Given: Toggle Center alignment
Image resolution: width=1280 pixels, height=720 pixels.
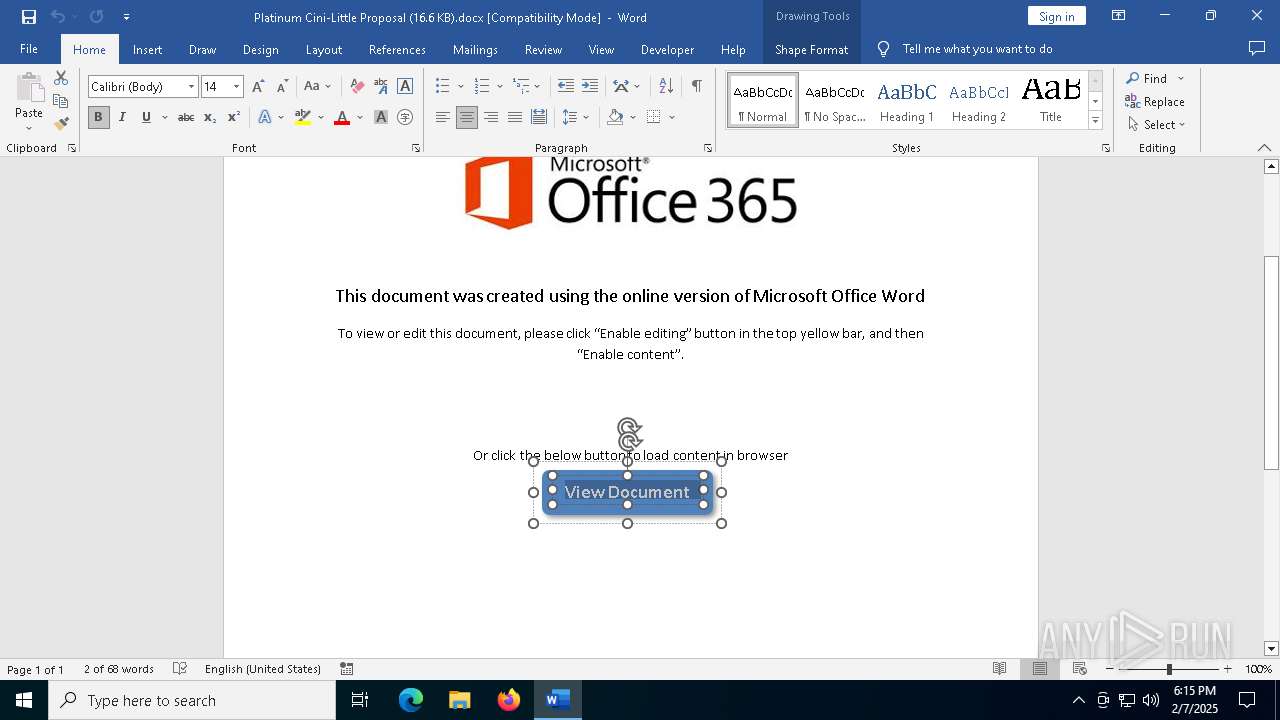Looking at the screenshot, I should click(467, 117).
